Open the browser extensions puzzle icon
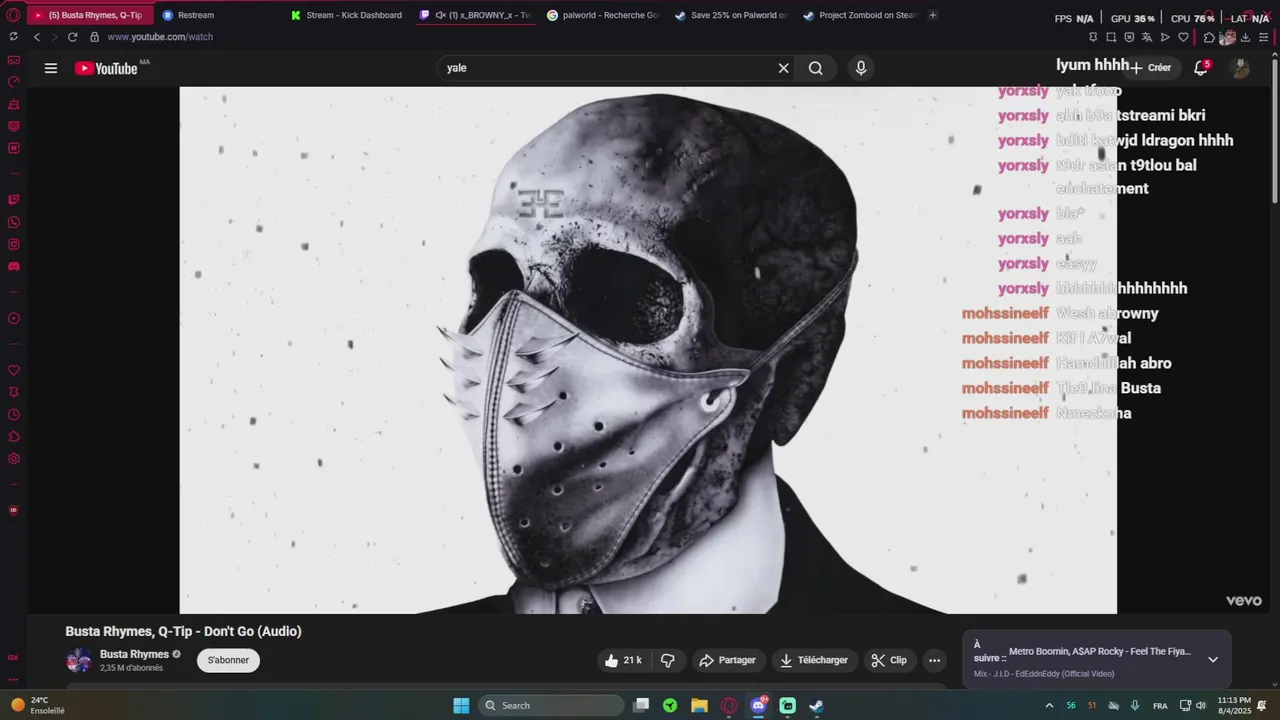Screen dimensions: 1280x720 [x=1209, y=37]
